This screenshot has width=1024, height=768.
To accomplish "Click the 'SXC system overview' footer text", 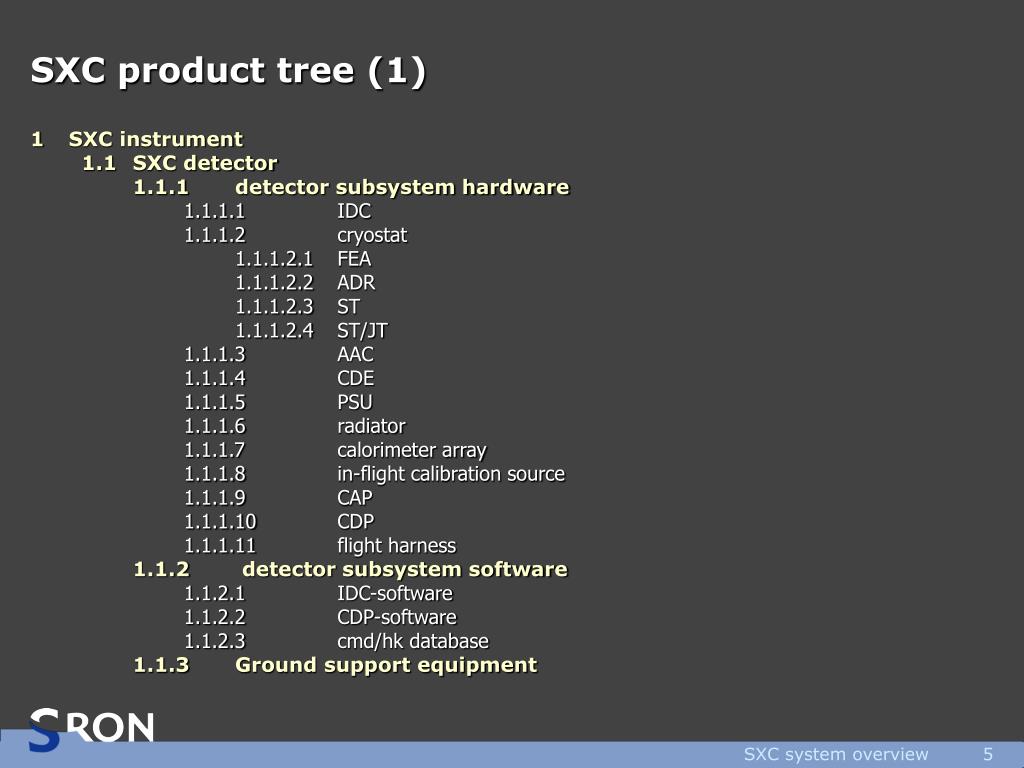I will pos(836,754).
